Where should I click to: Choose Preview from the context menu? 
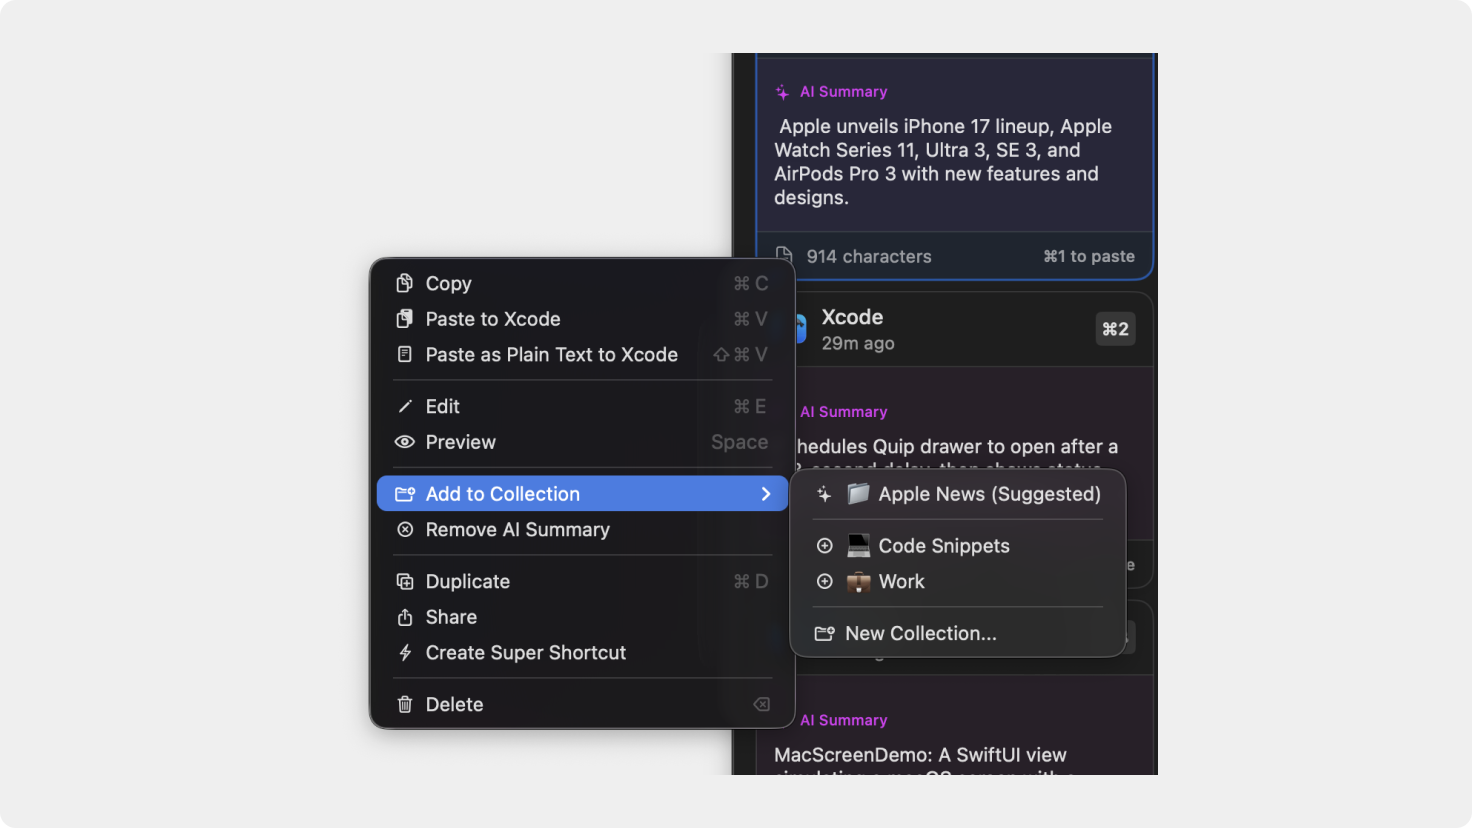(x=582, y=442)
